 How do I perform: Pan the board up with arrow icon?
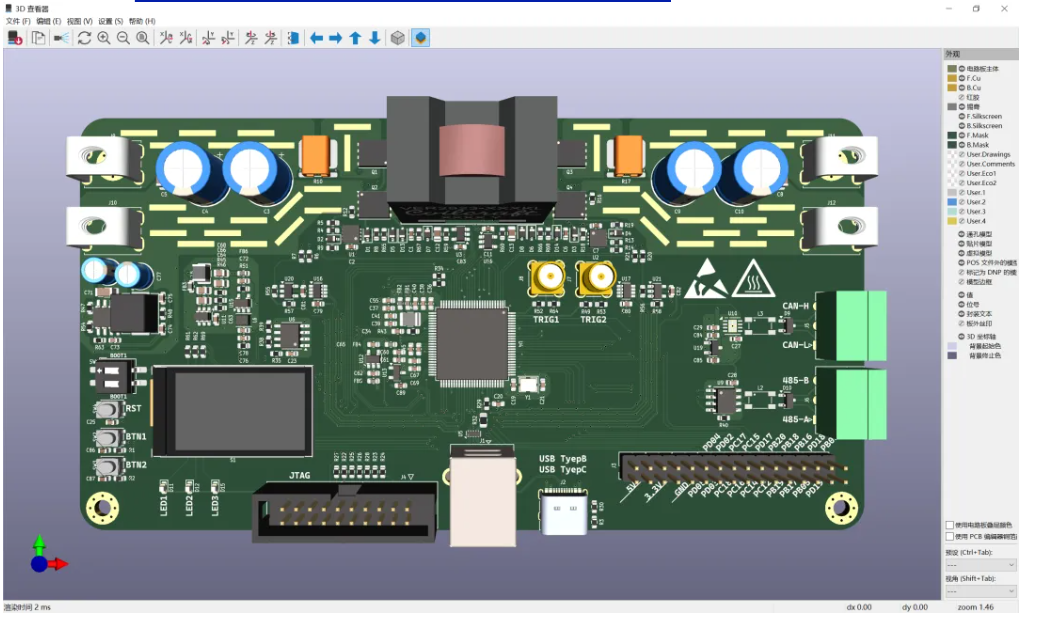(355, 38)
